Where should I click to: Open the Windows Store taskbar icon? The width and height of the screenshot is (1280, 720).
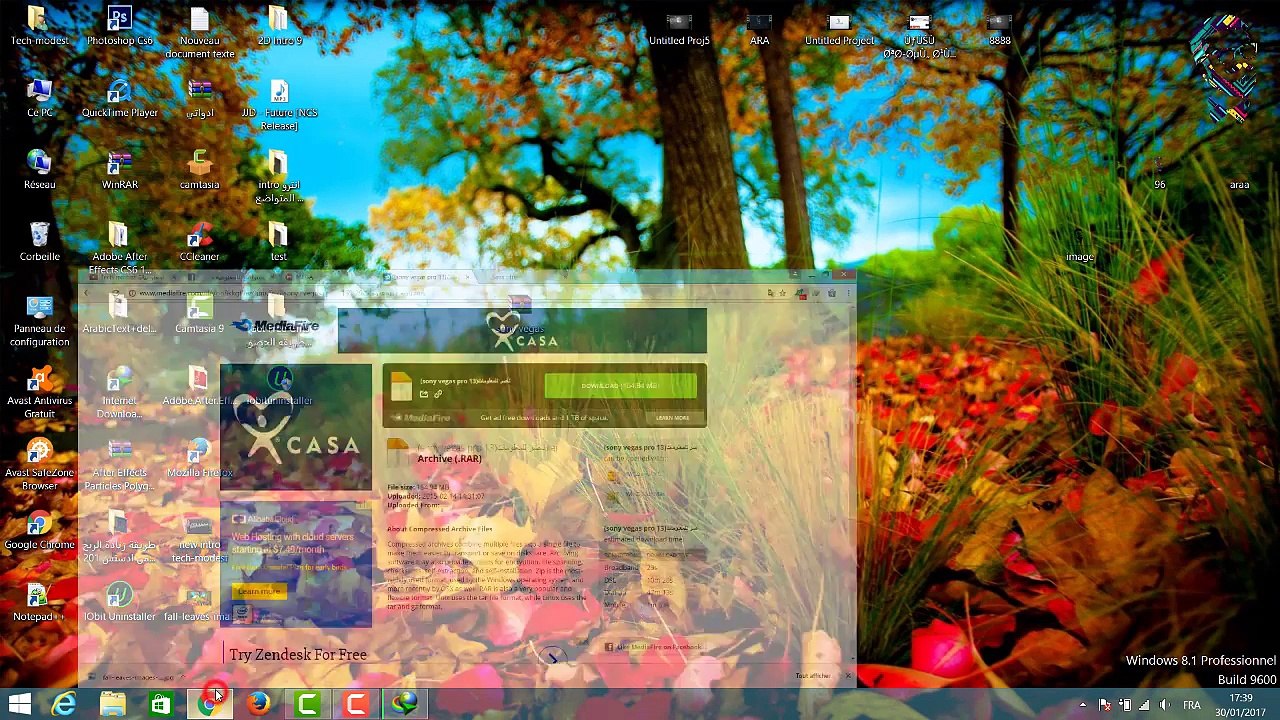click(x=160, y=705)
